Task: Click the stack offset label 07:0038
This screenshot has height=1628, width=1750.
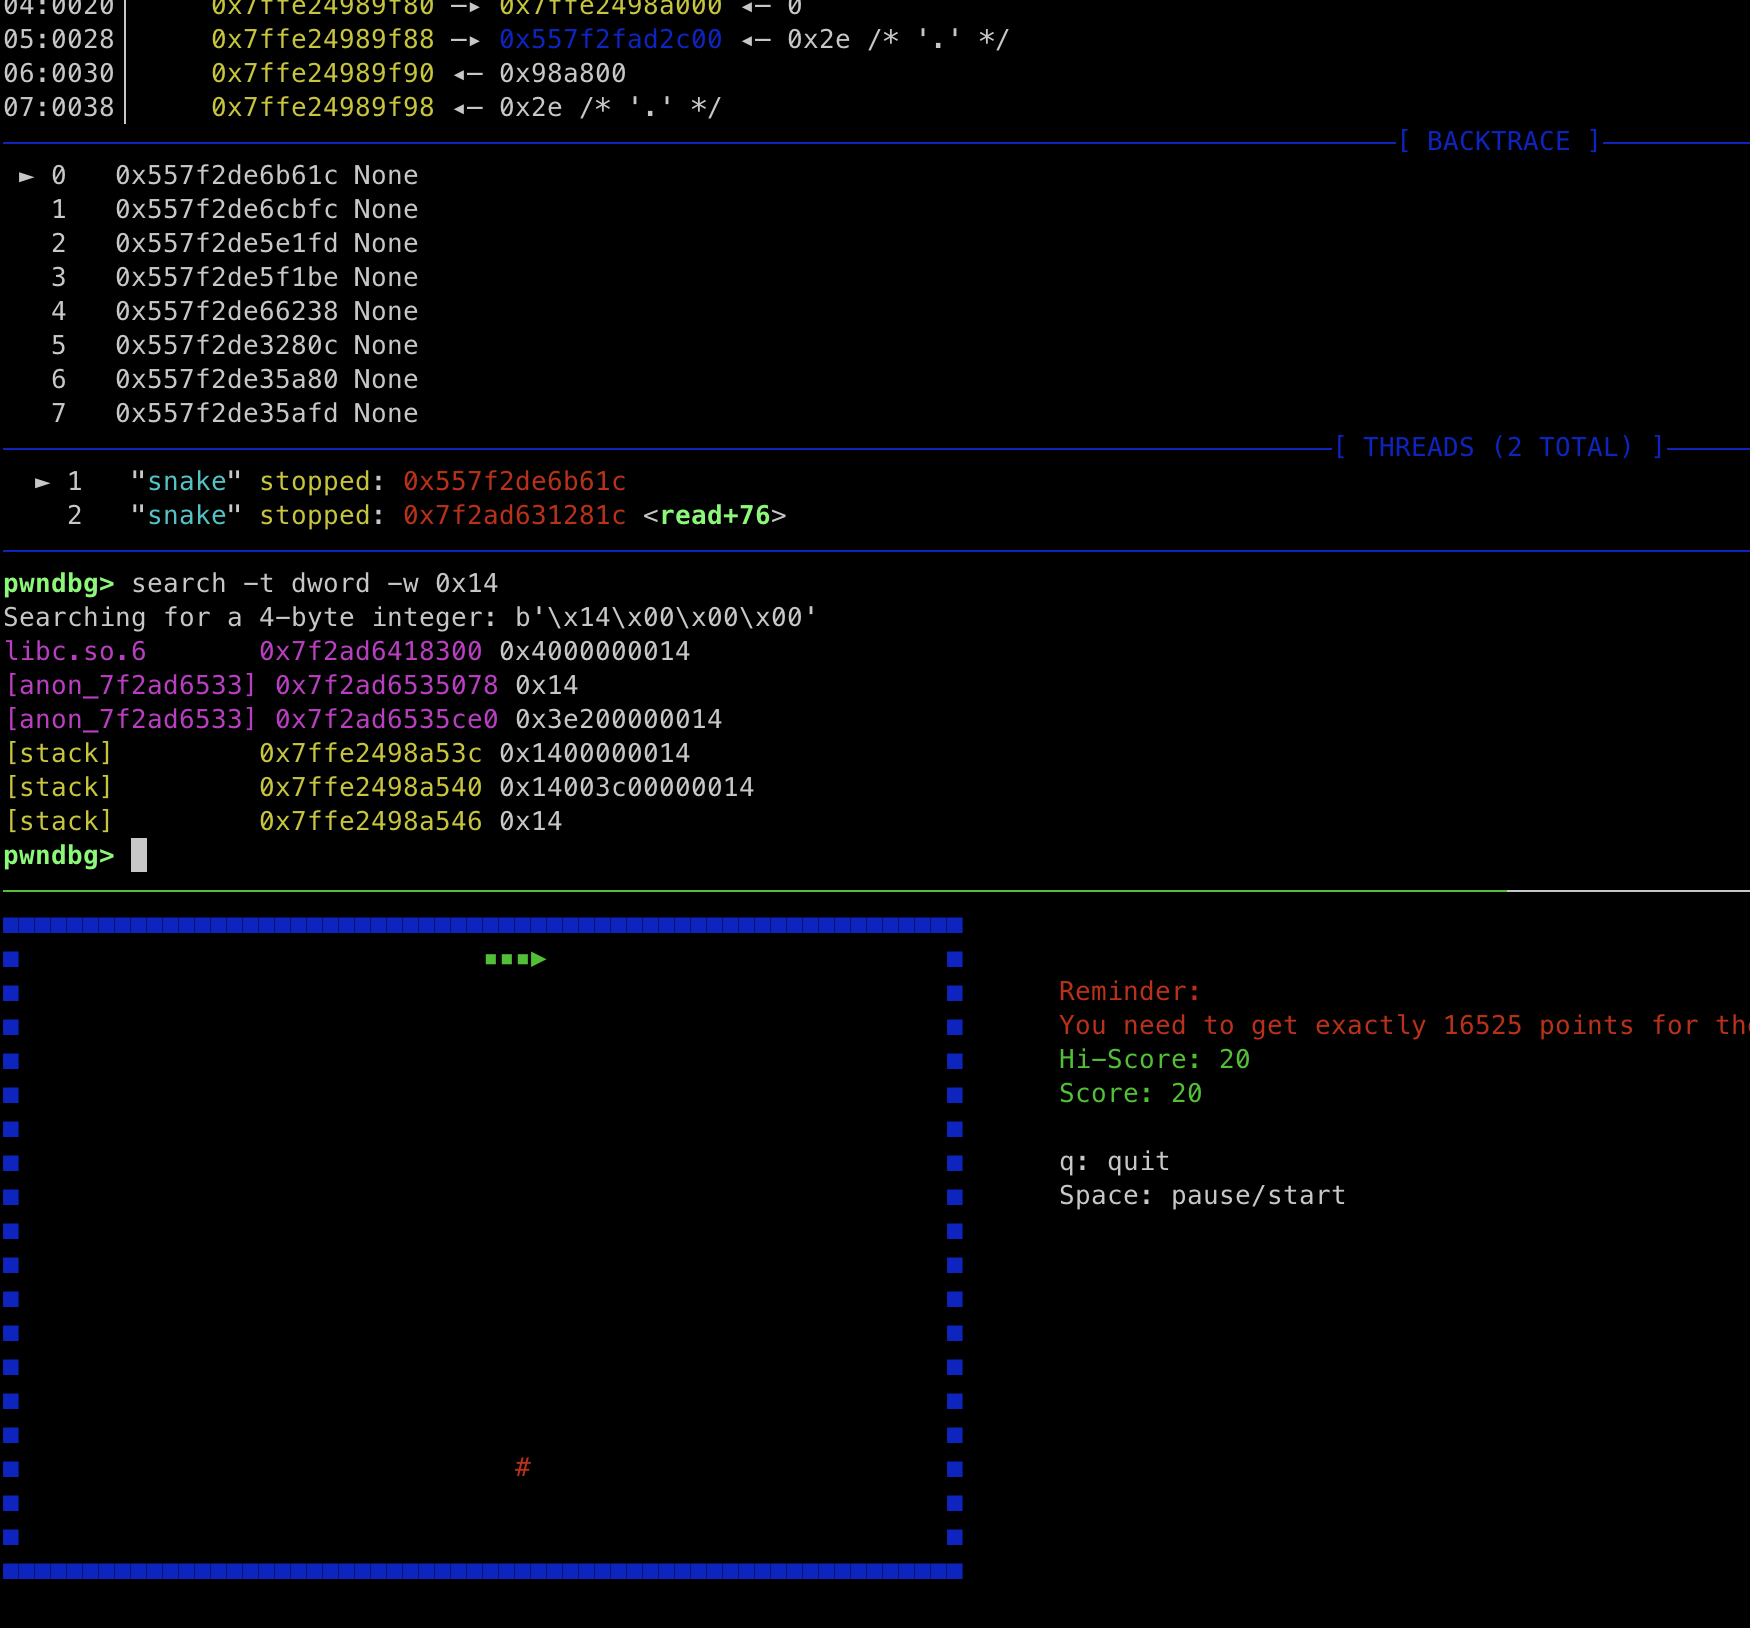Action: pyautogui.click(x=59, y=107)
